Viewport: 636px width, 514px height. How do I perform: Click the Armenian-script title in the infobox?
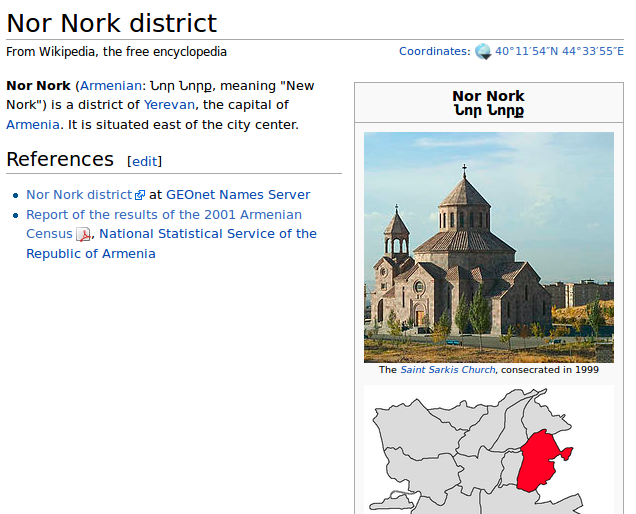click(x=488, y=111)
